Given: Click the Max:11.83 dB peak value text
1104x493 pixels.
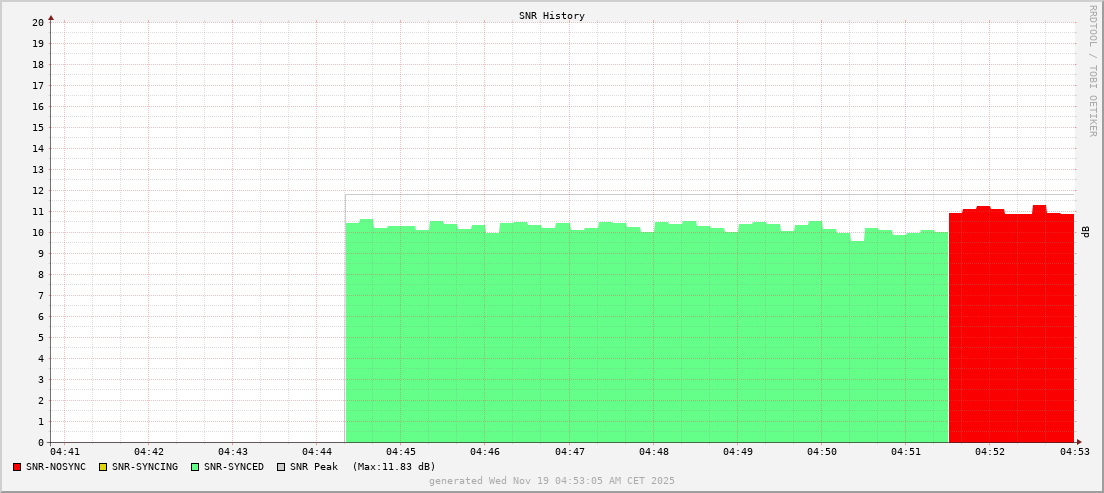Looking at the screenshot, I should tap(394, 467).
